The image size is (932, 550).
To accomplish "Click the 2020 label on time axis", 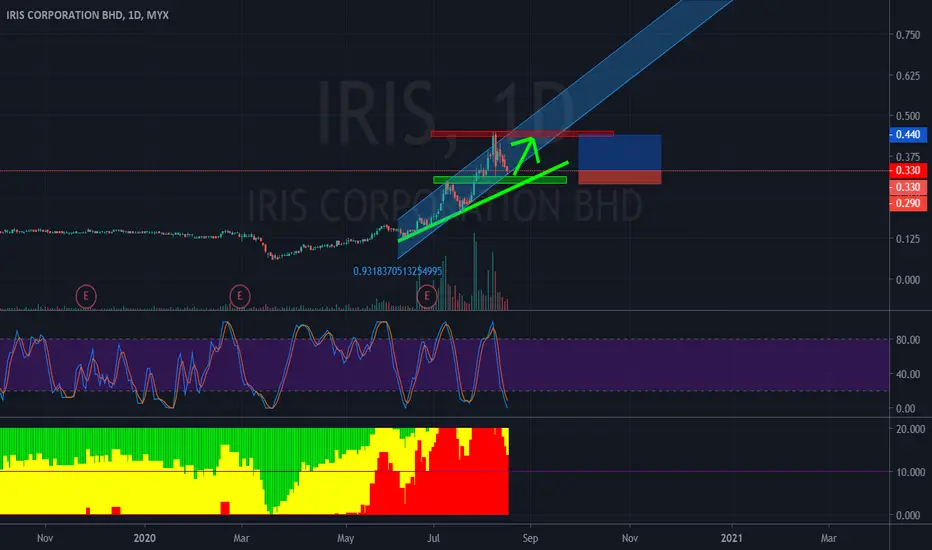I will pyautogui.click(x=144, y=538).
